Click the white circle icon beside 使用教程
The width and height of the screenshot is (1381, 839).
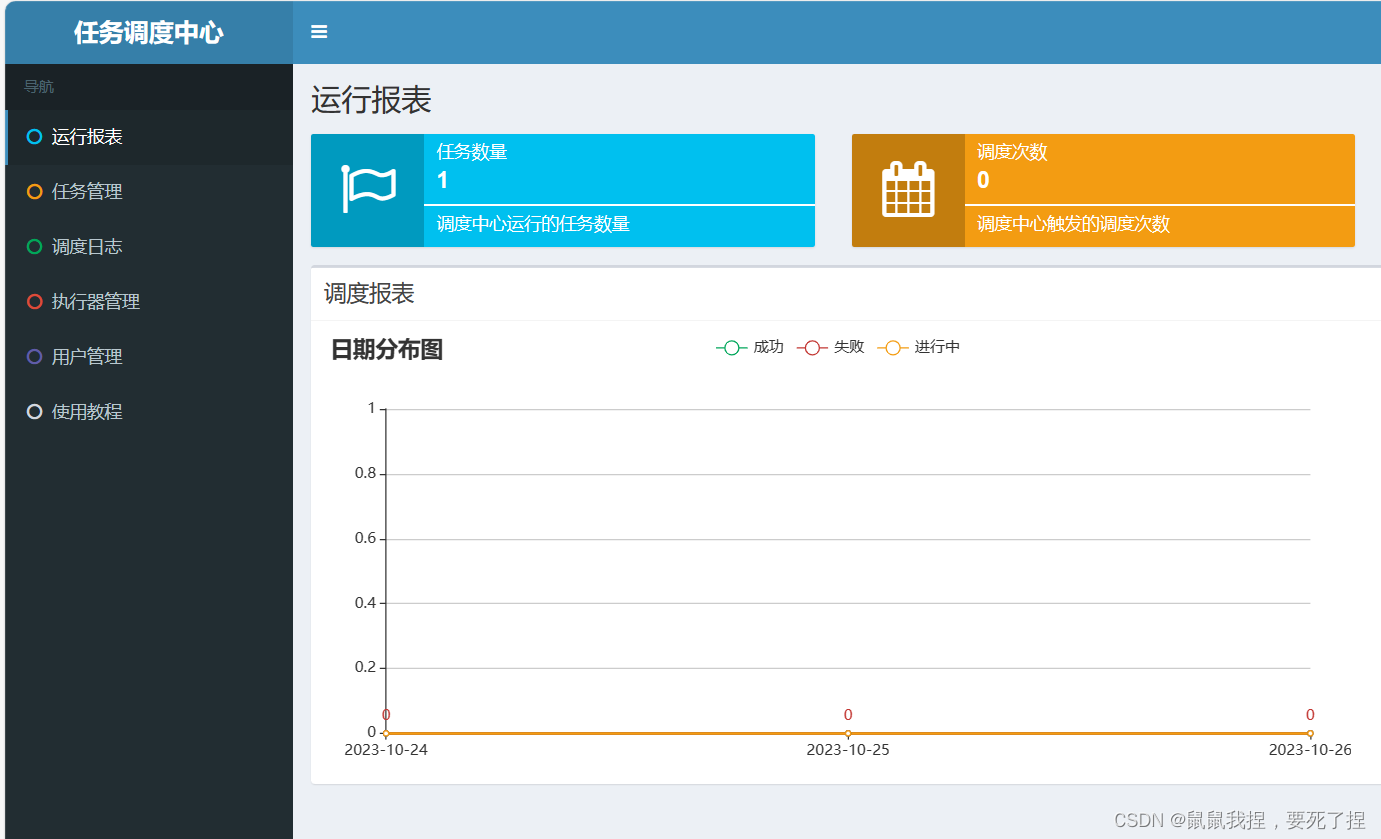pos(35,412)
